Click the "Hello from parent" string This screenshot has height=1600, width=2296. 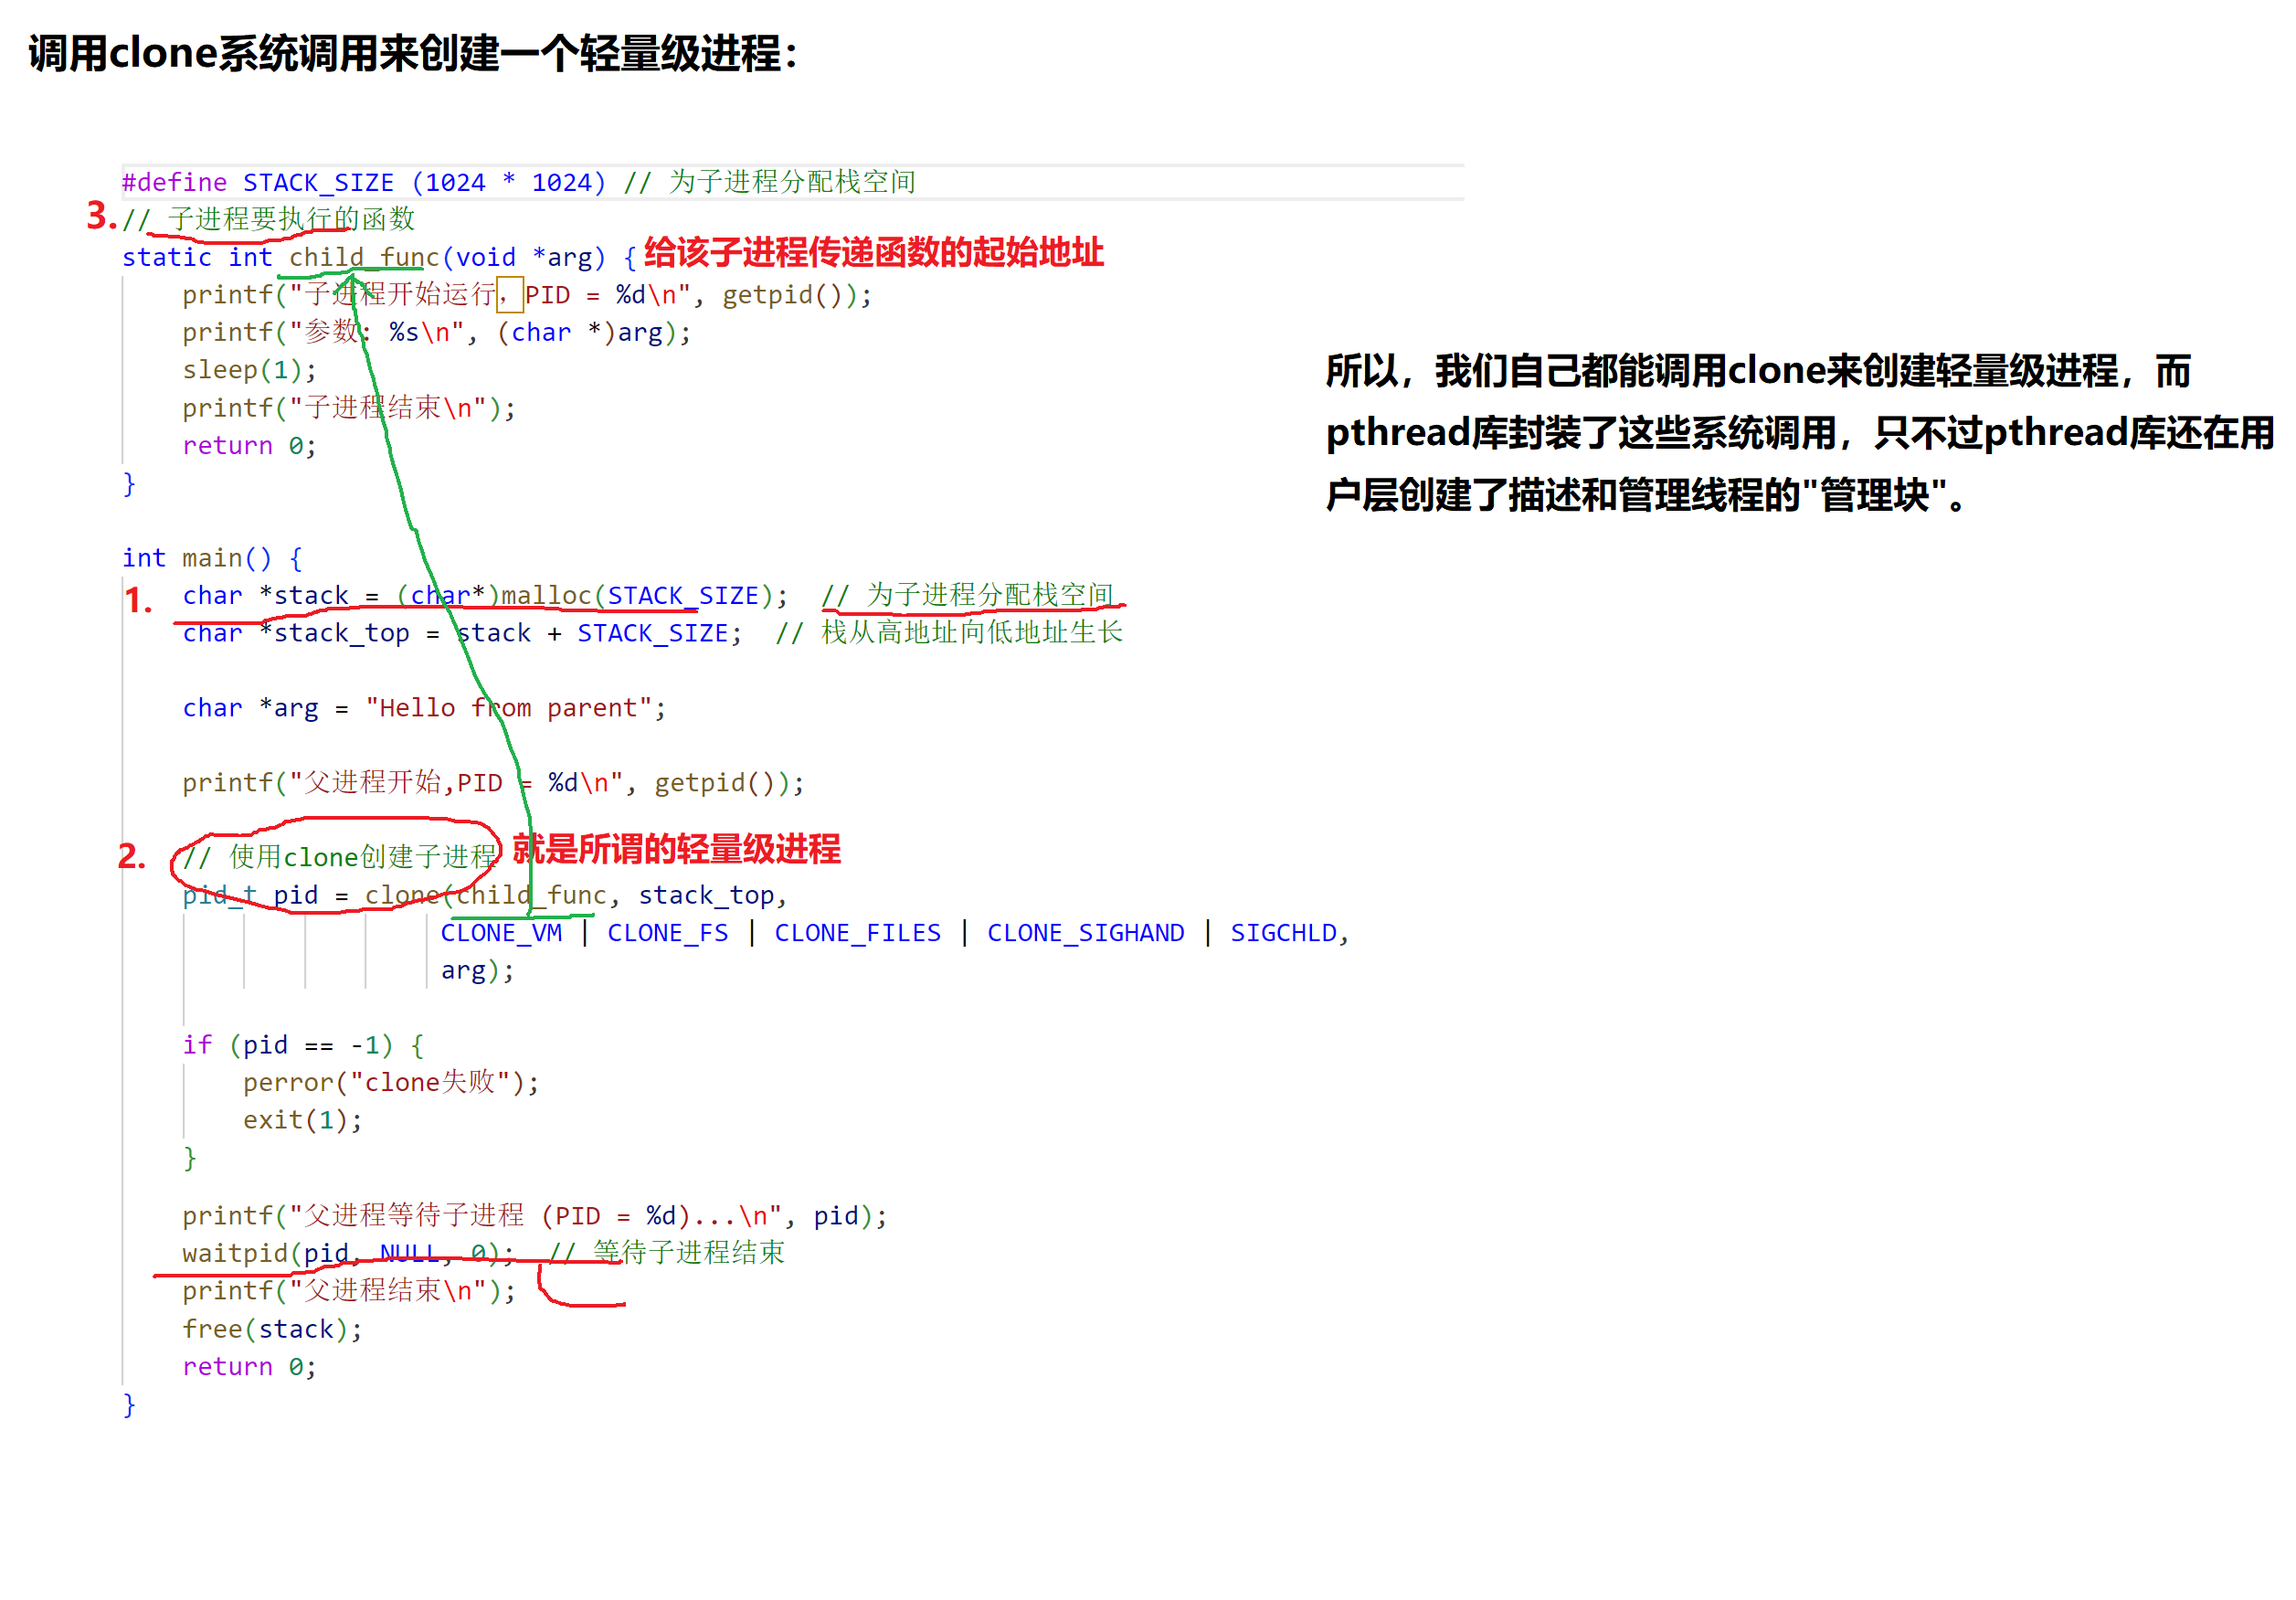coord(509,708)
